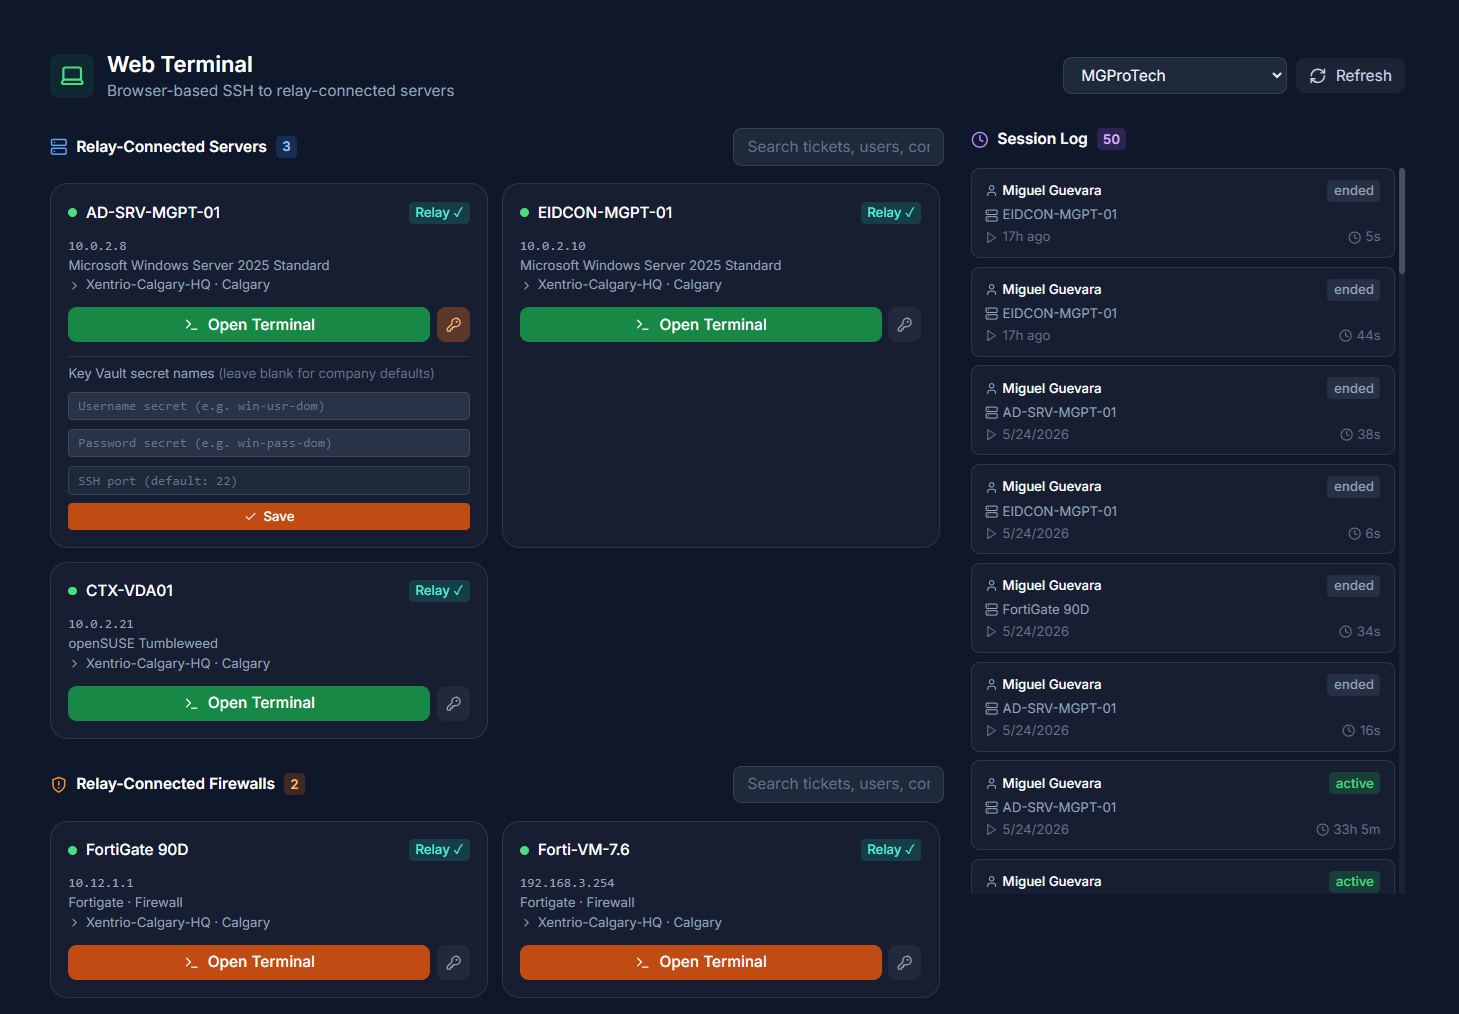Click the Session Log clock icon
Image resolution: width=1459 pixels, height=1014 pixels.
click(980, 140)
